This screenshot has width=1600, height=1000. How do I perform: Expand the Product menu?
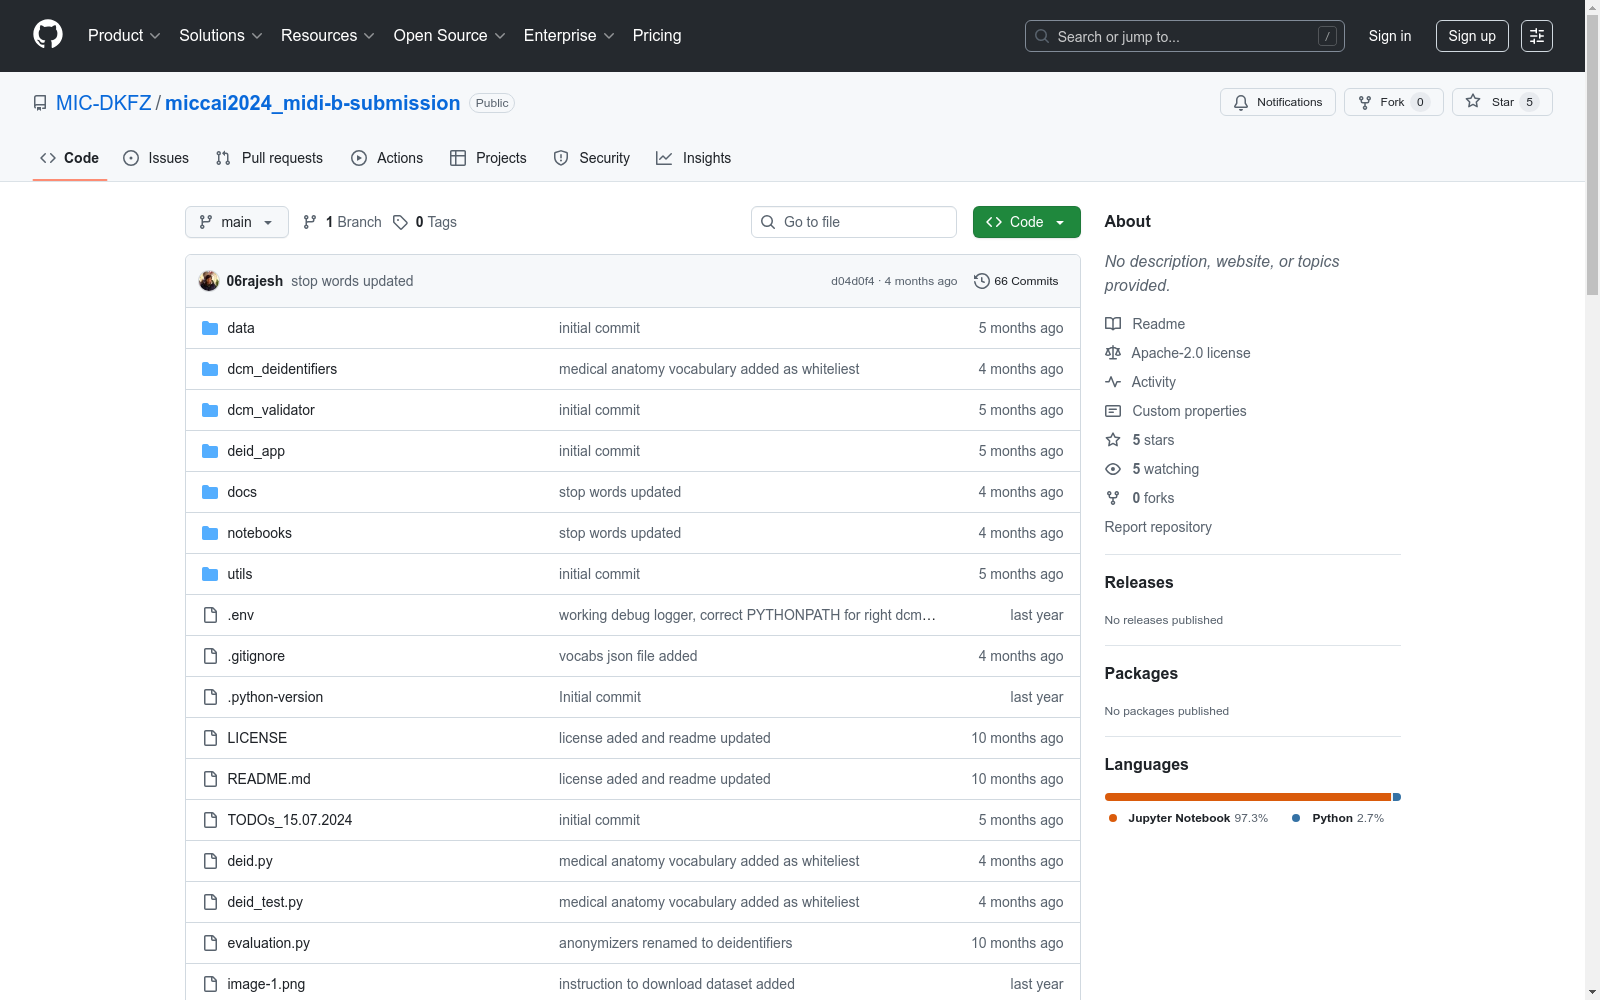tap(124, 35)
